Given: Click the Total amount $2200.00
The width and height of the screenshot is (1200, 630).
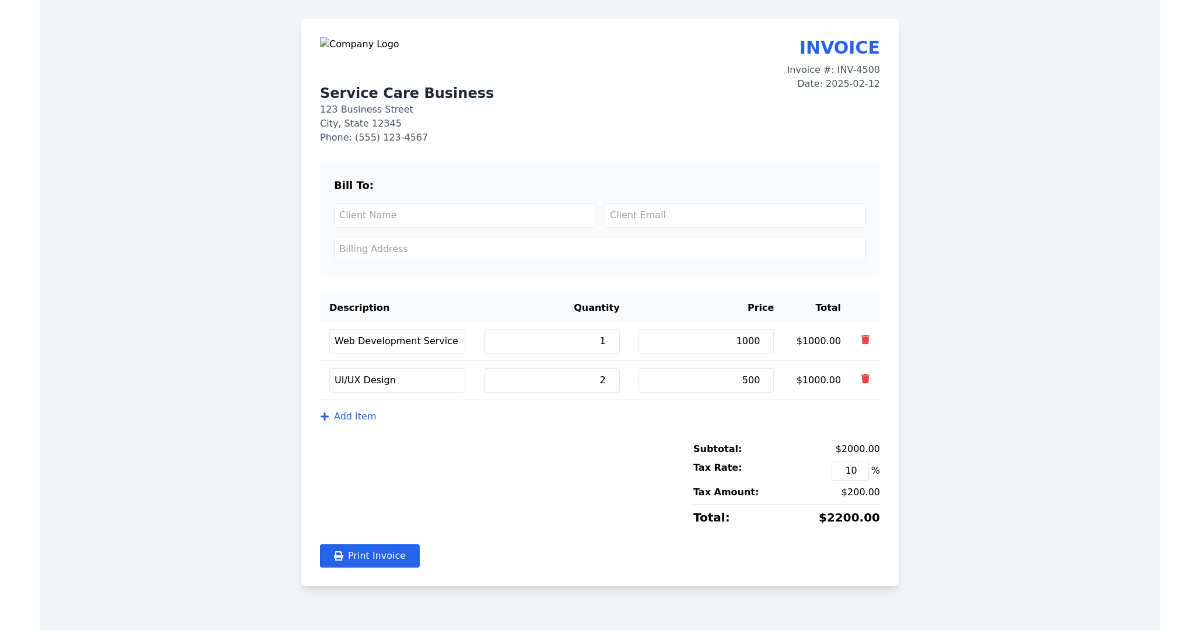Looking at the screenshot, I should (848, 517).
